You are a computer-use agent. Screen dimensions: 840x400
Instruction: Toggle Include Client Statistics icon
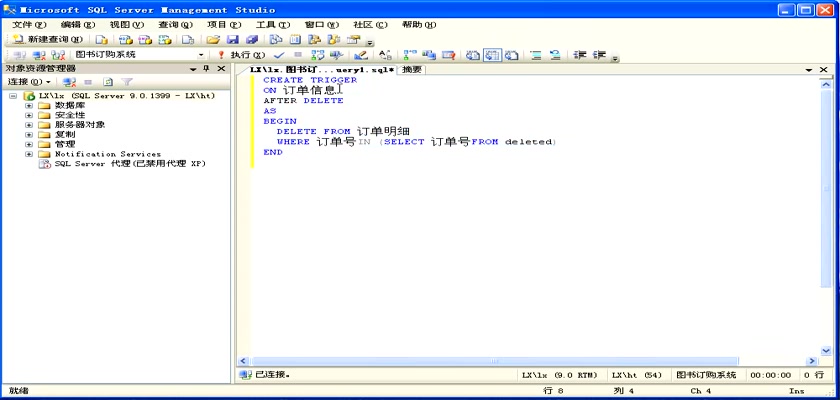tap(429, 55)
